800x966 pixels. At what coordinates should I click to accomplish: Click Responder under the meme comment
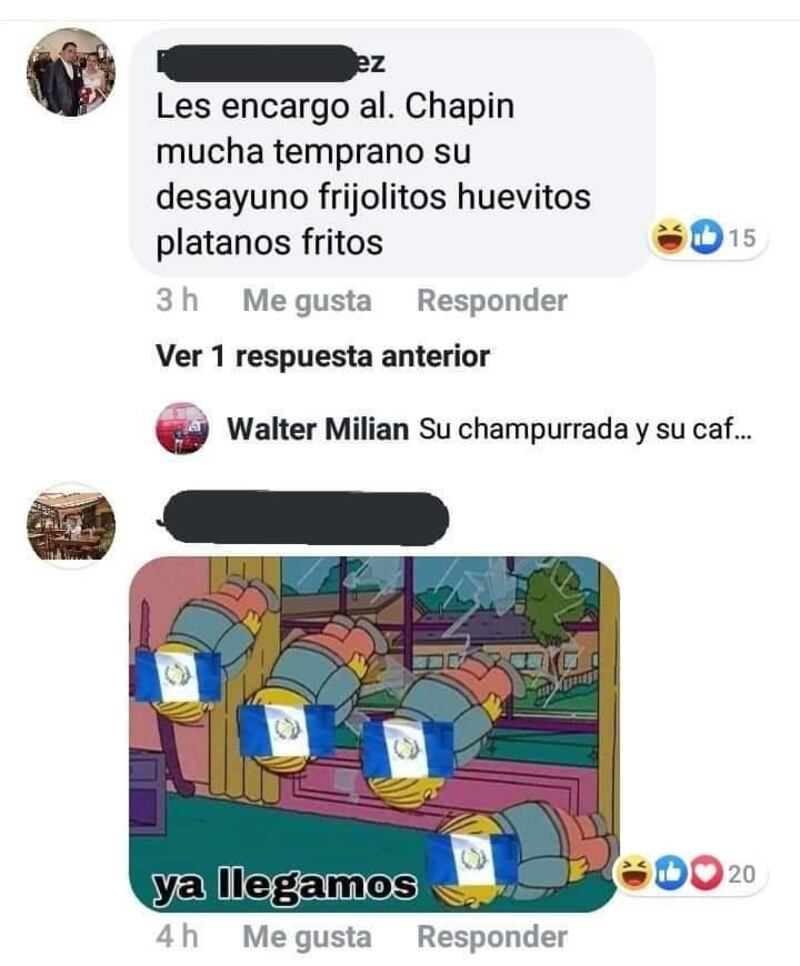pyautogui.click(x=492, y=937)
